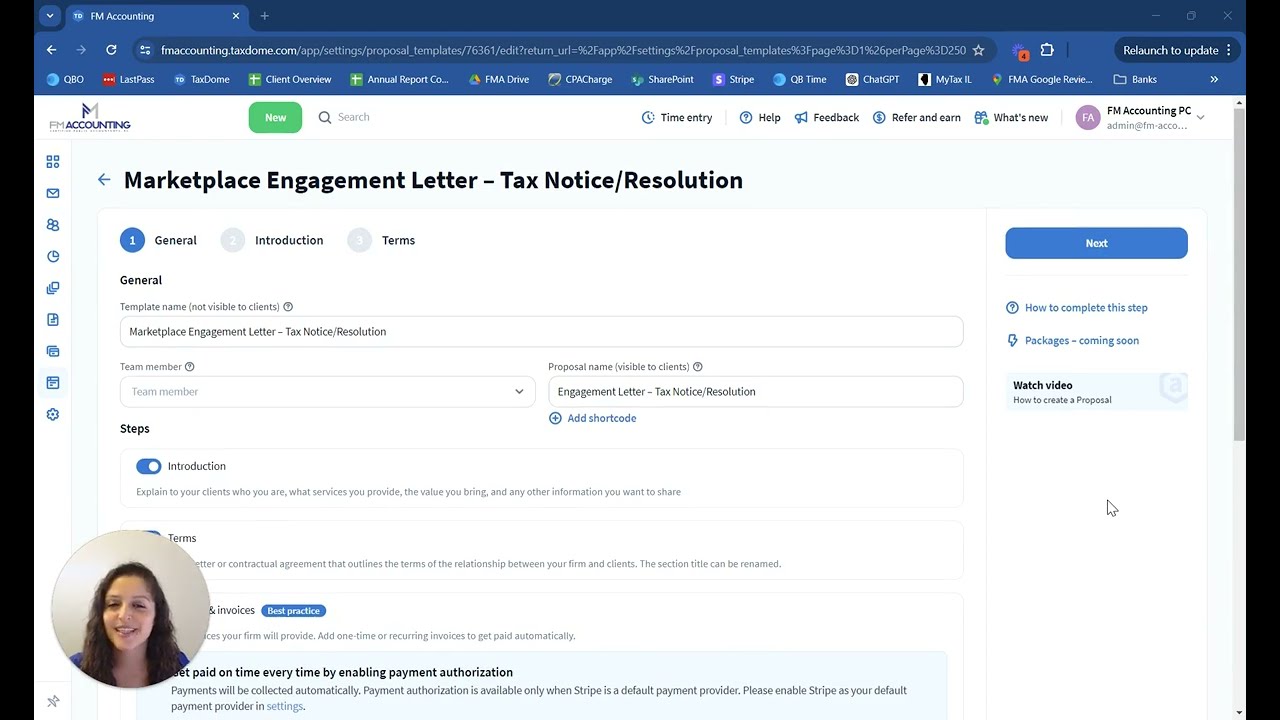Open the browser extensions puzzle icon

[x=1047, y=50]
